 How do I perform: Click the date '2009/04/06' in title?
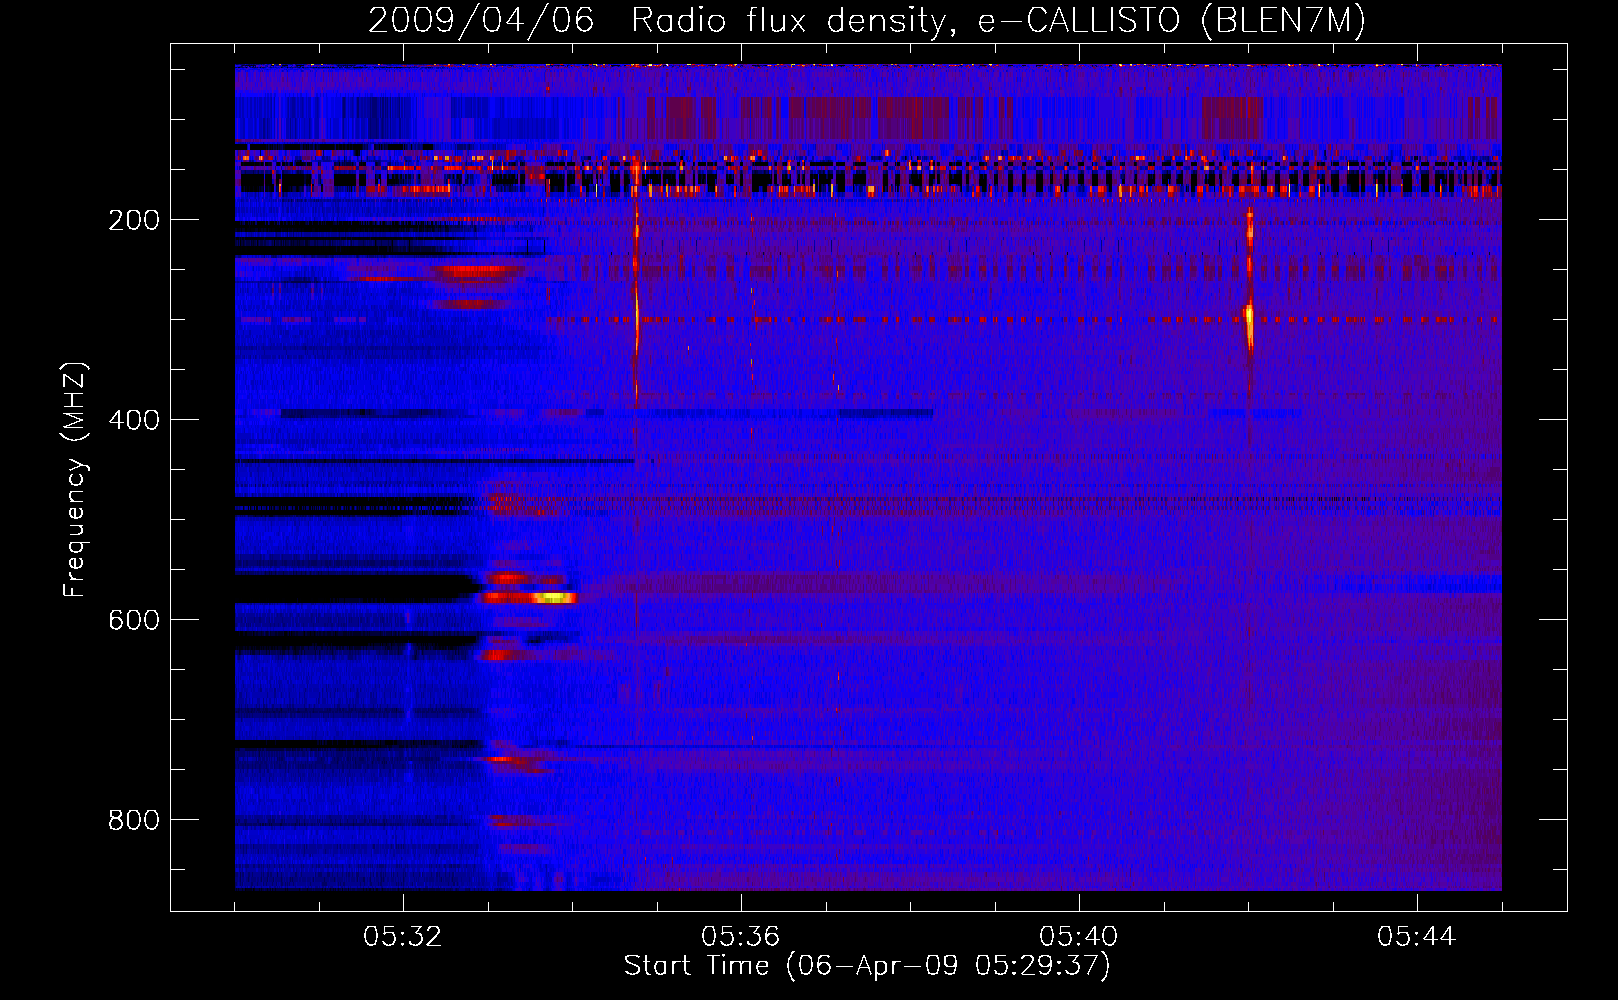pos(481,21)
